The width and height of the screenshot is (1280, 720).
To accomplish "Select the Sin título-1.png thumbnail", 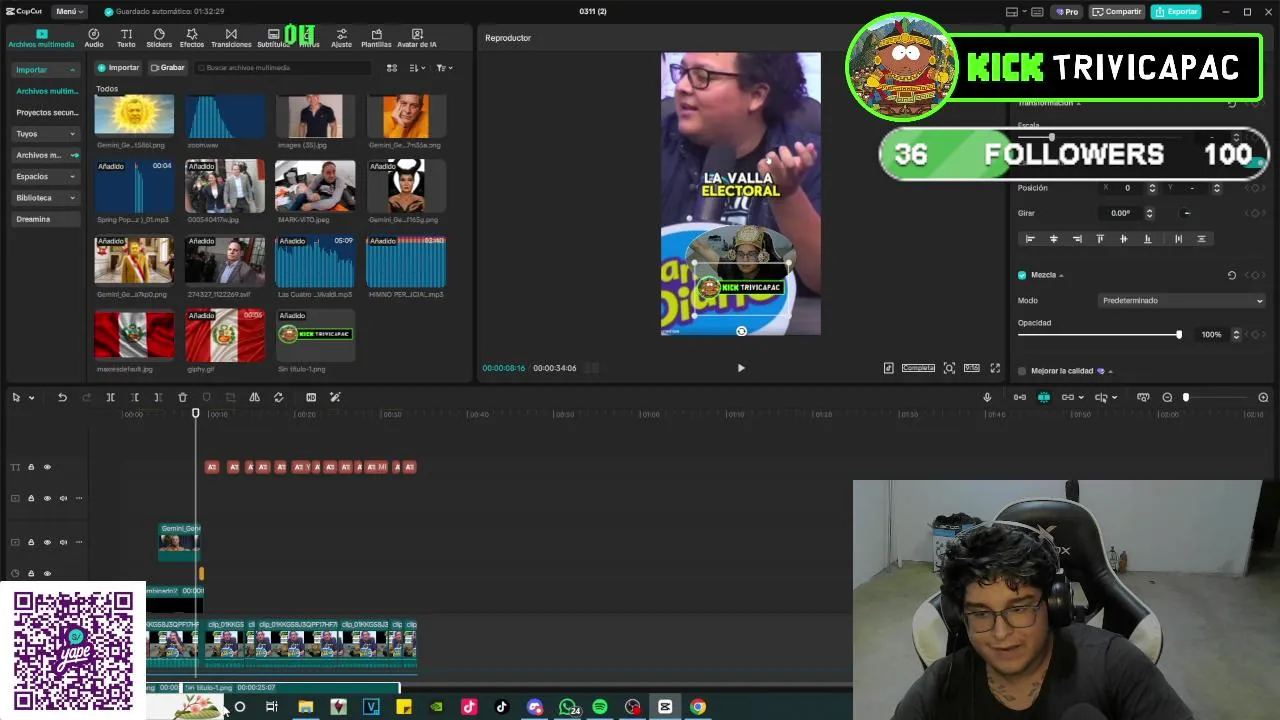I will pyautogui.click(x=315, y=336).
